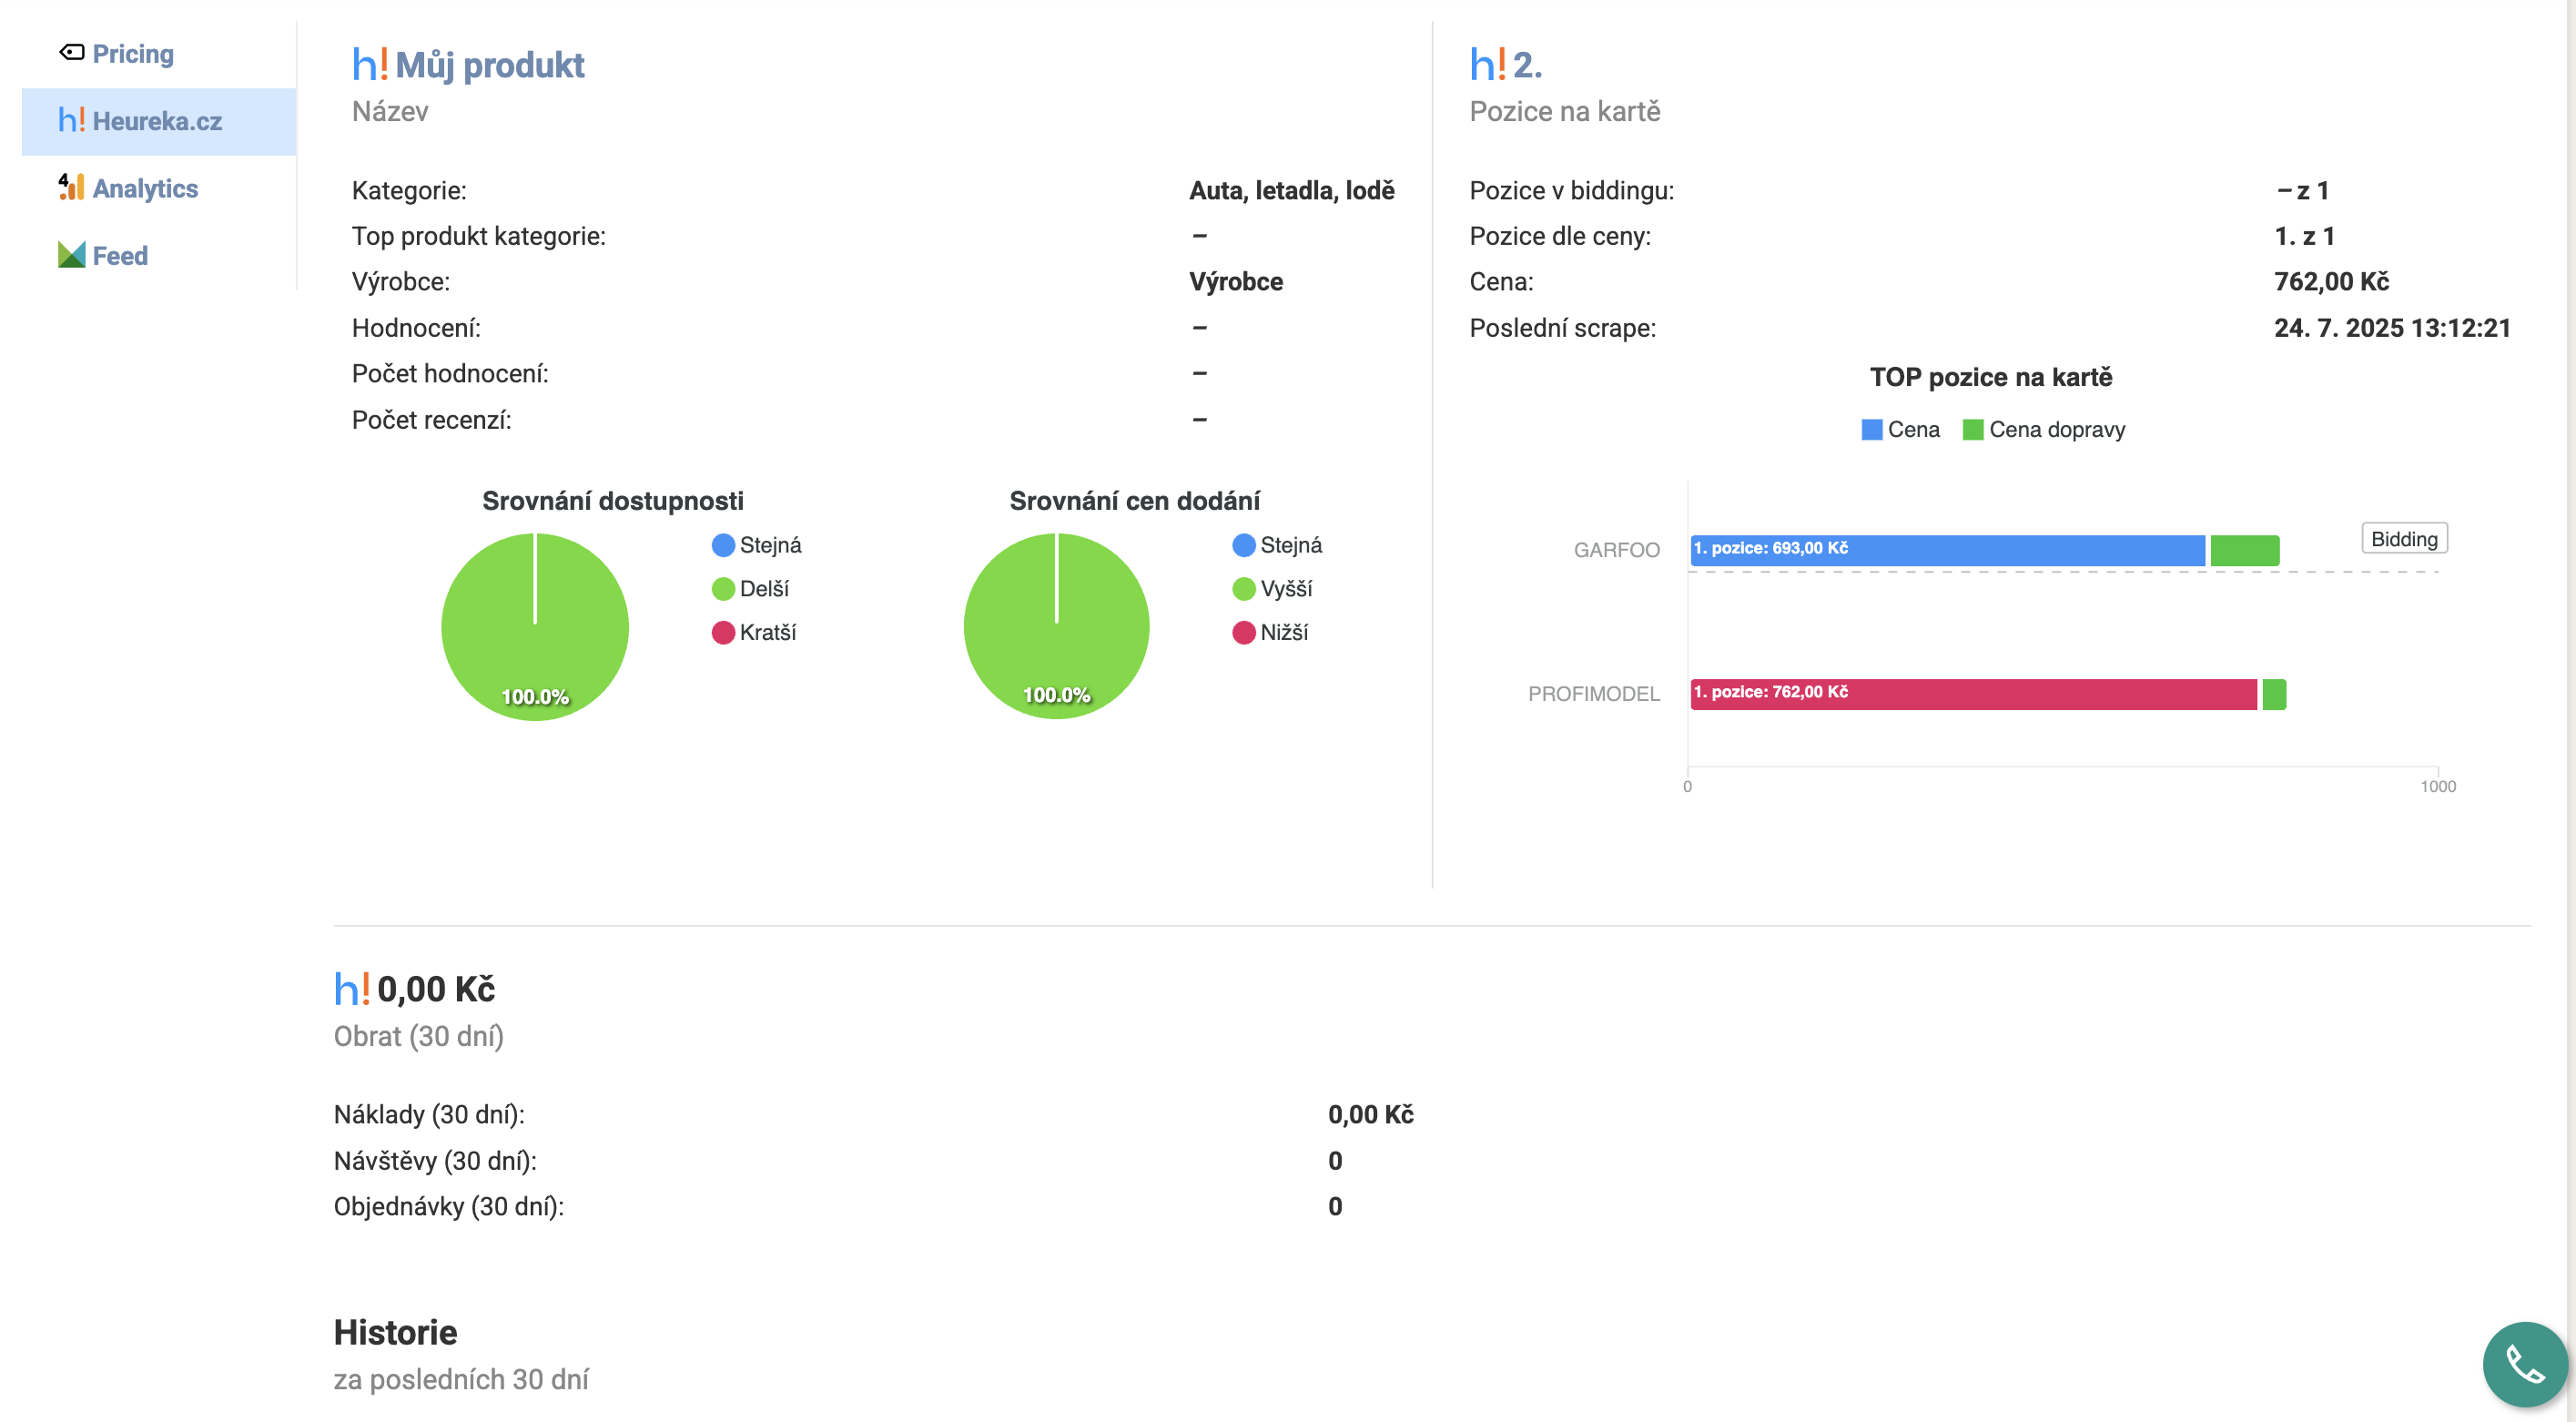
Task: Open the Feed section link
Action: pos(120,256)
